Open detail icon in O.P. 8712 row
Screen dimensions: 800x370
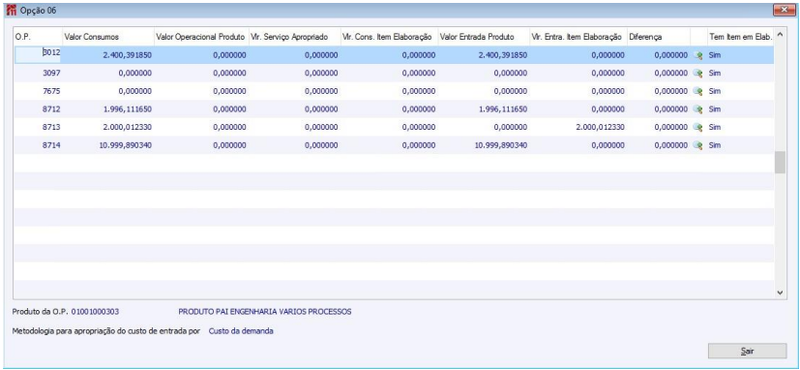[x=698, y=109]
